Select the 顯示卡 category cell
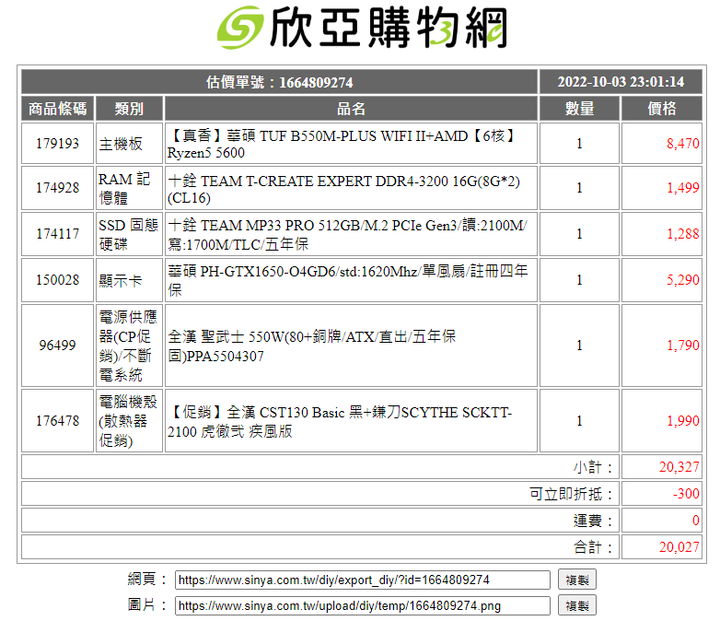Screen dimensions: 720x621 [129, 280]
